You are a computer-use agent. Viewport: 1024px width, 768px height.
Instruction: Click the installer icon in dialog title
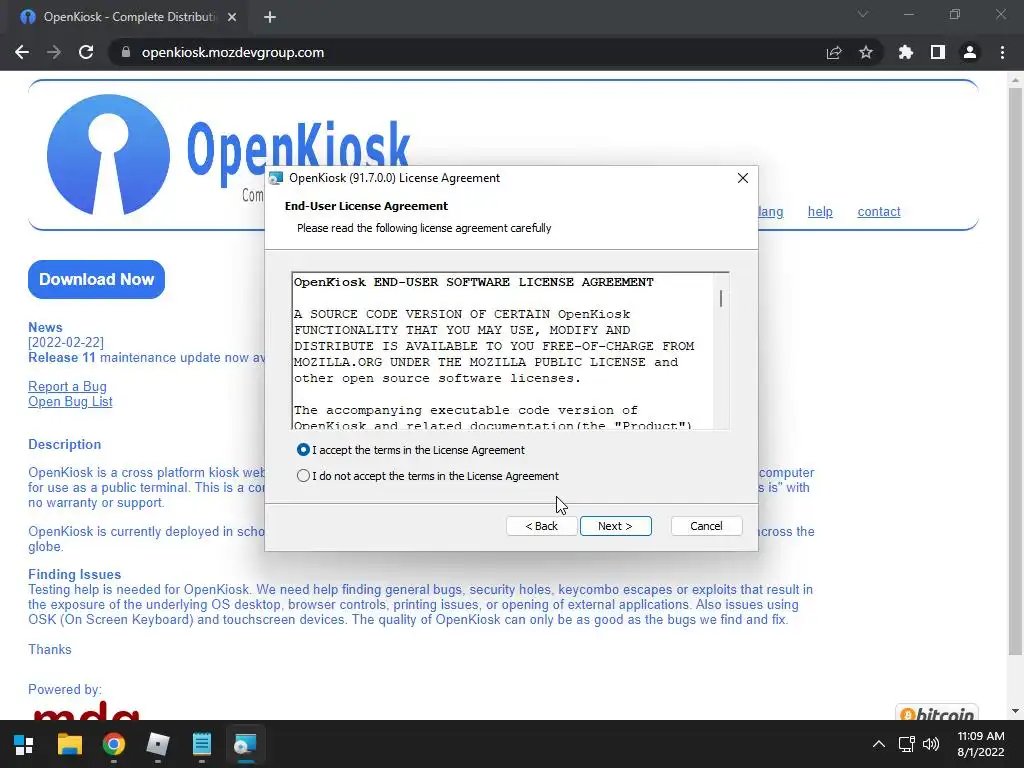tap(276, 178)
